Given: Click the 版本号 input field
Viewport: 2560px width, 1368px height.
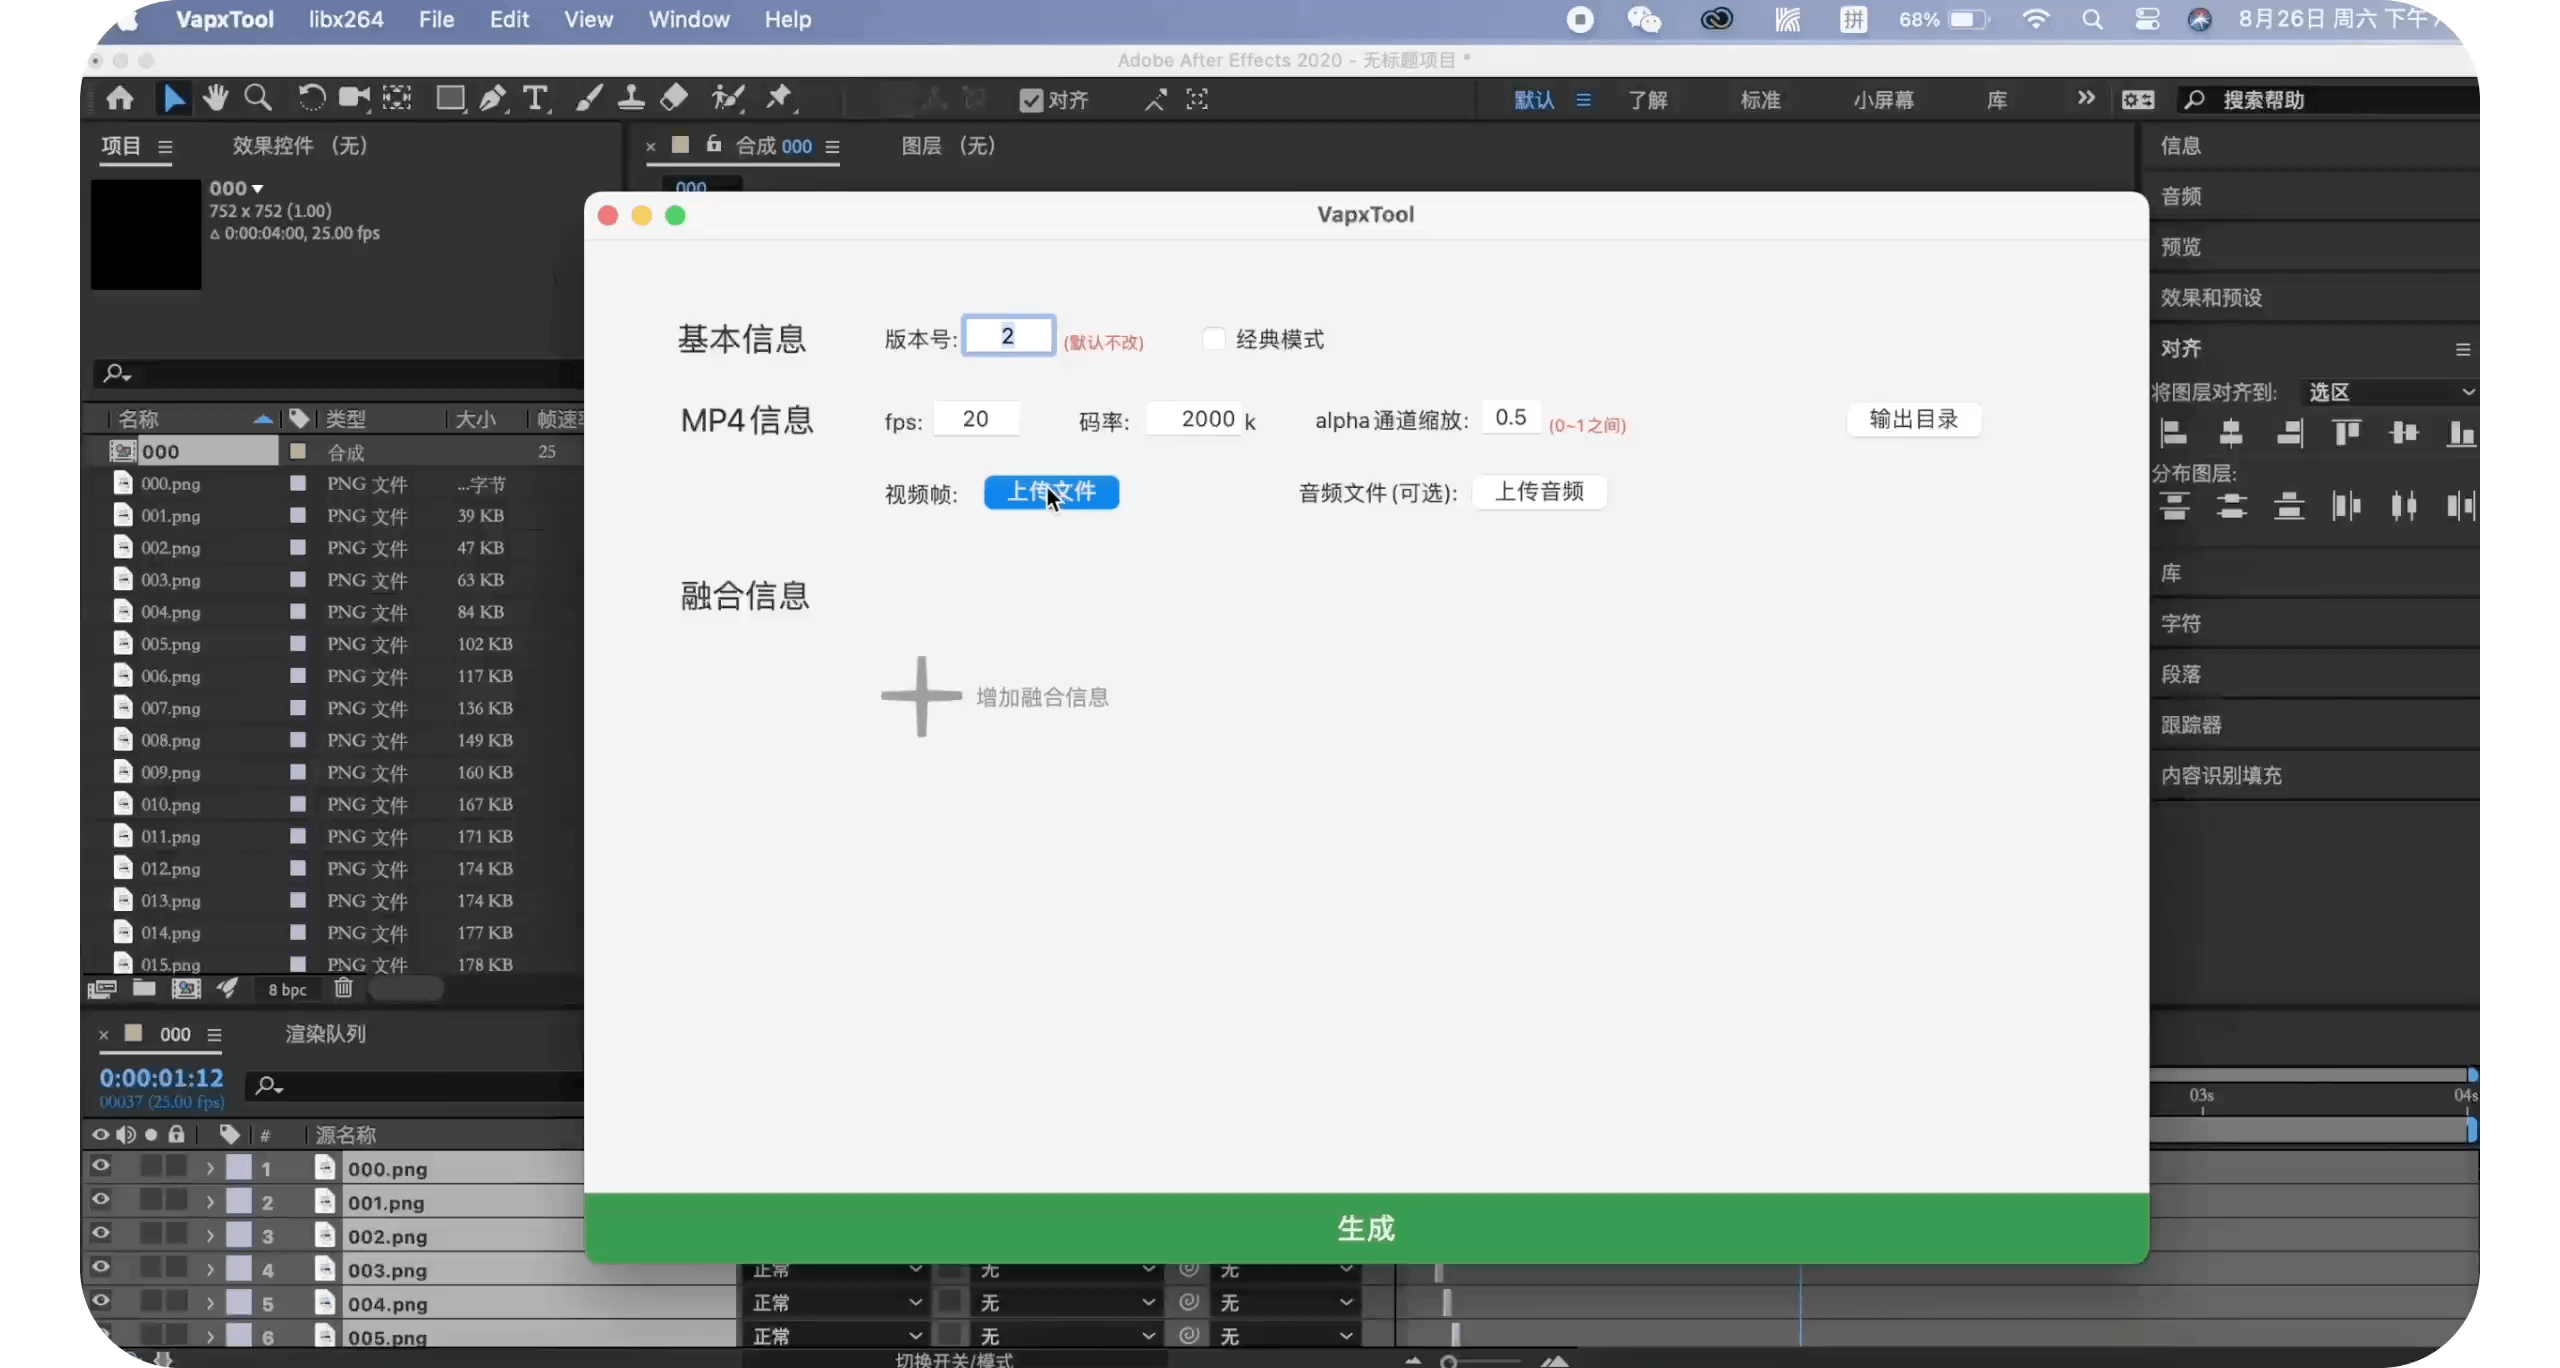Looking at the screenshot, I should click(x=1008, y=335).
